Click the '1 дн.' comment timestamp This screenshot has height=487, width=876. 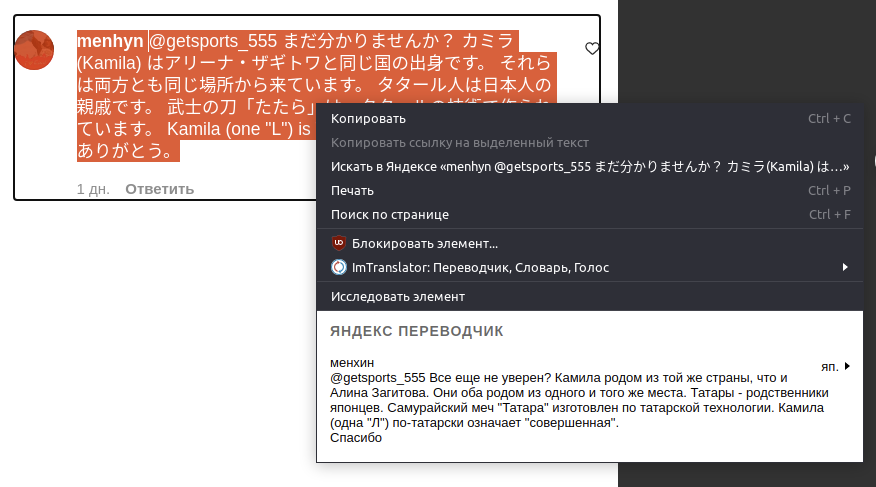click(x=93, y=189)
